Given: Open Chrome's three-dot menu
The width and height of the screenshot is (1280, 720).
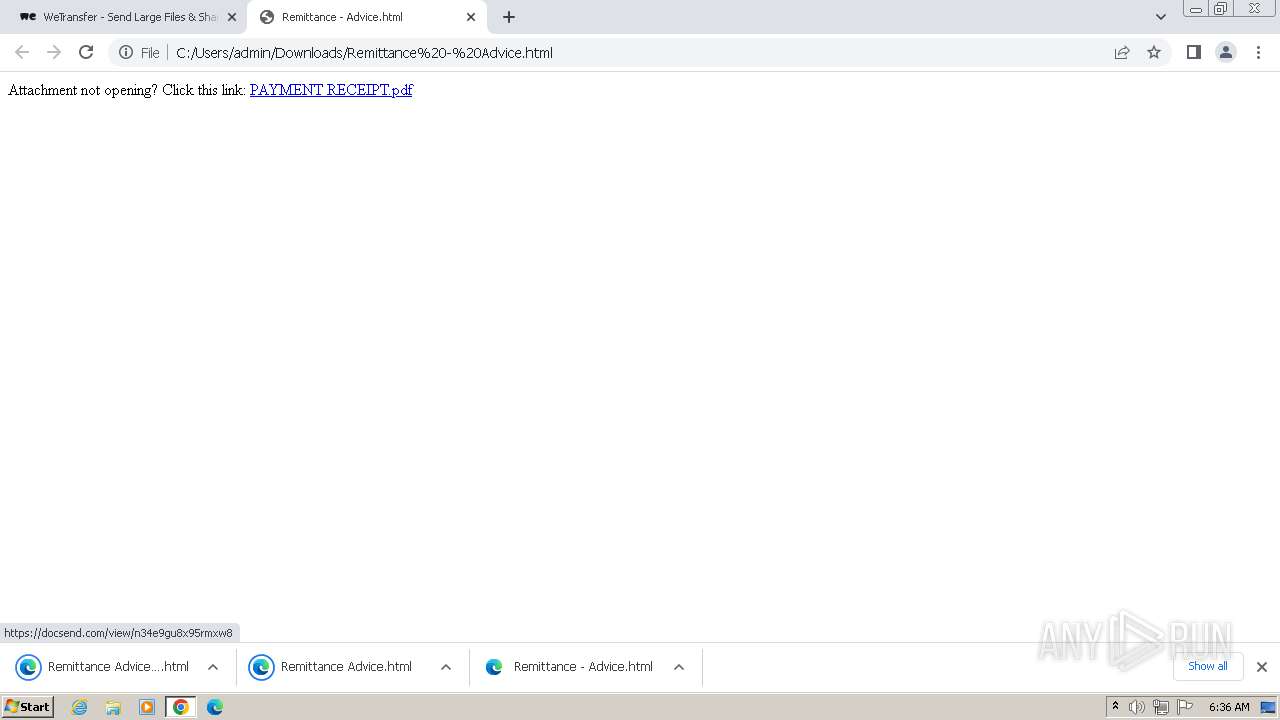Looking at the screenshot, I should pos(1258,53).
